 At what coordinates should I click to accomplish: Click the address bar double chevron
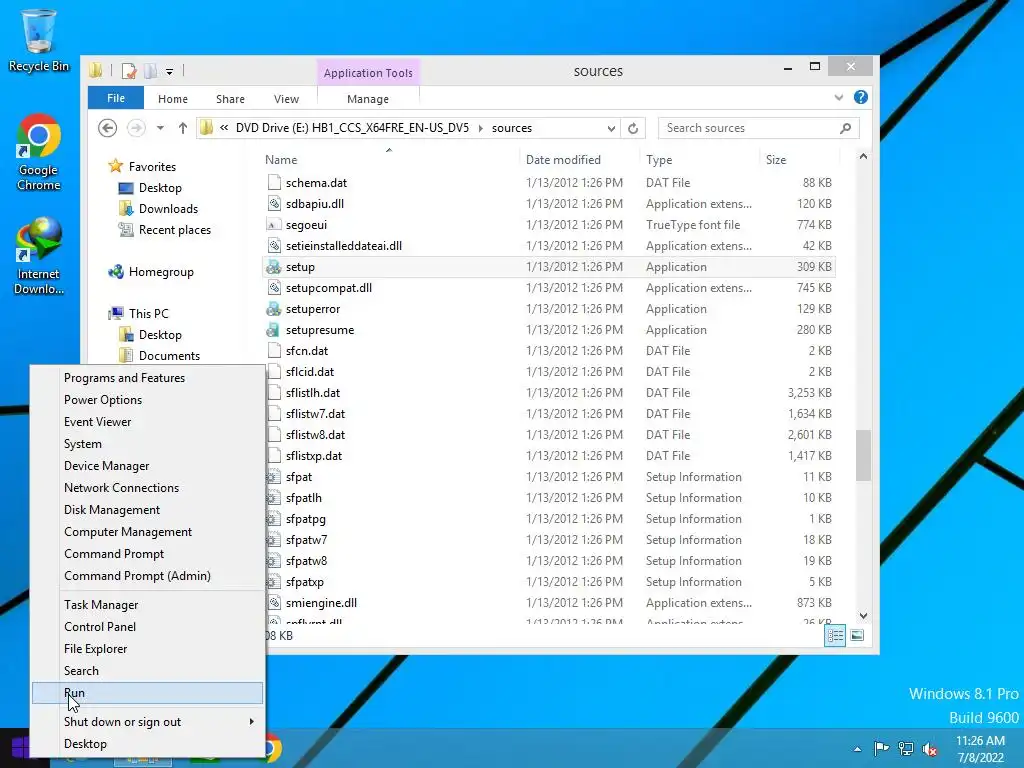224,128
